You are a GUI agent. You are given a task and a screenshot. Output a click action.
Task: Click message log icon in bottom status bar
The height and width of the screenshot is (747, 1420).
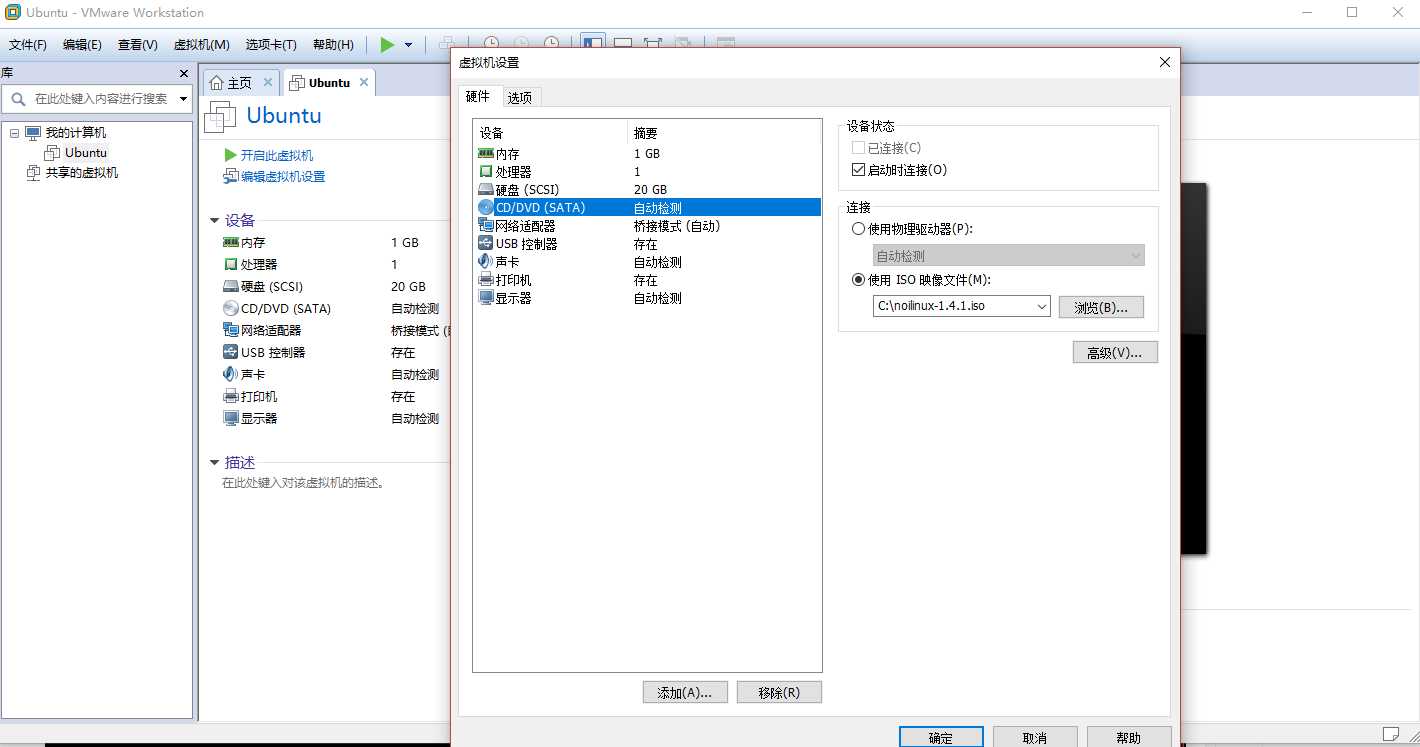1391,734
